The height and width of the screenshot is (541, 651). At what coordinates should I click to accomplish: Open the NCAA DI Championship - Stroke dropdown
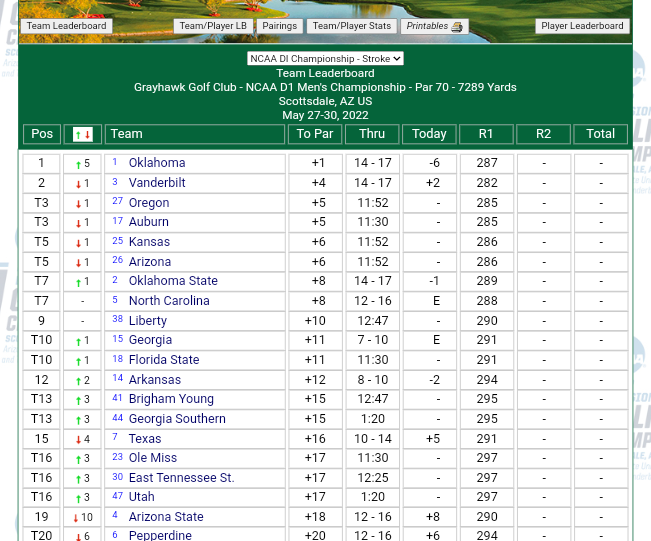325,59
